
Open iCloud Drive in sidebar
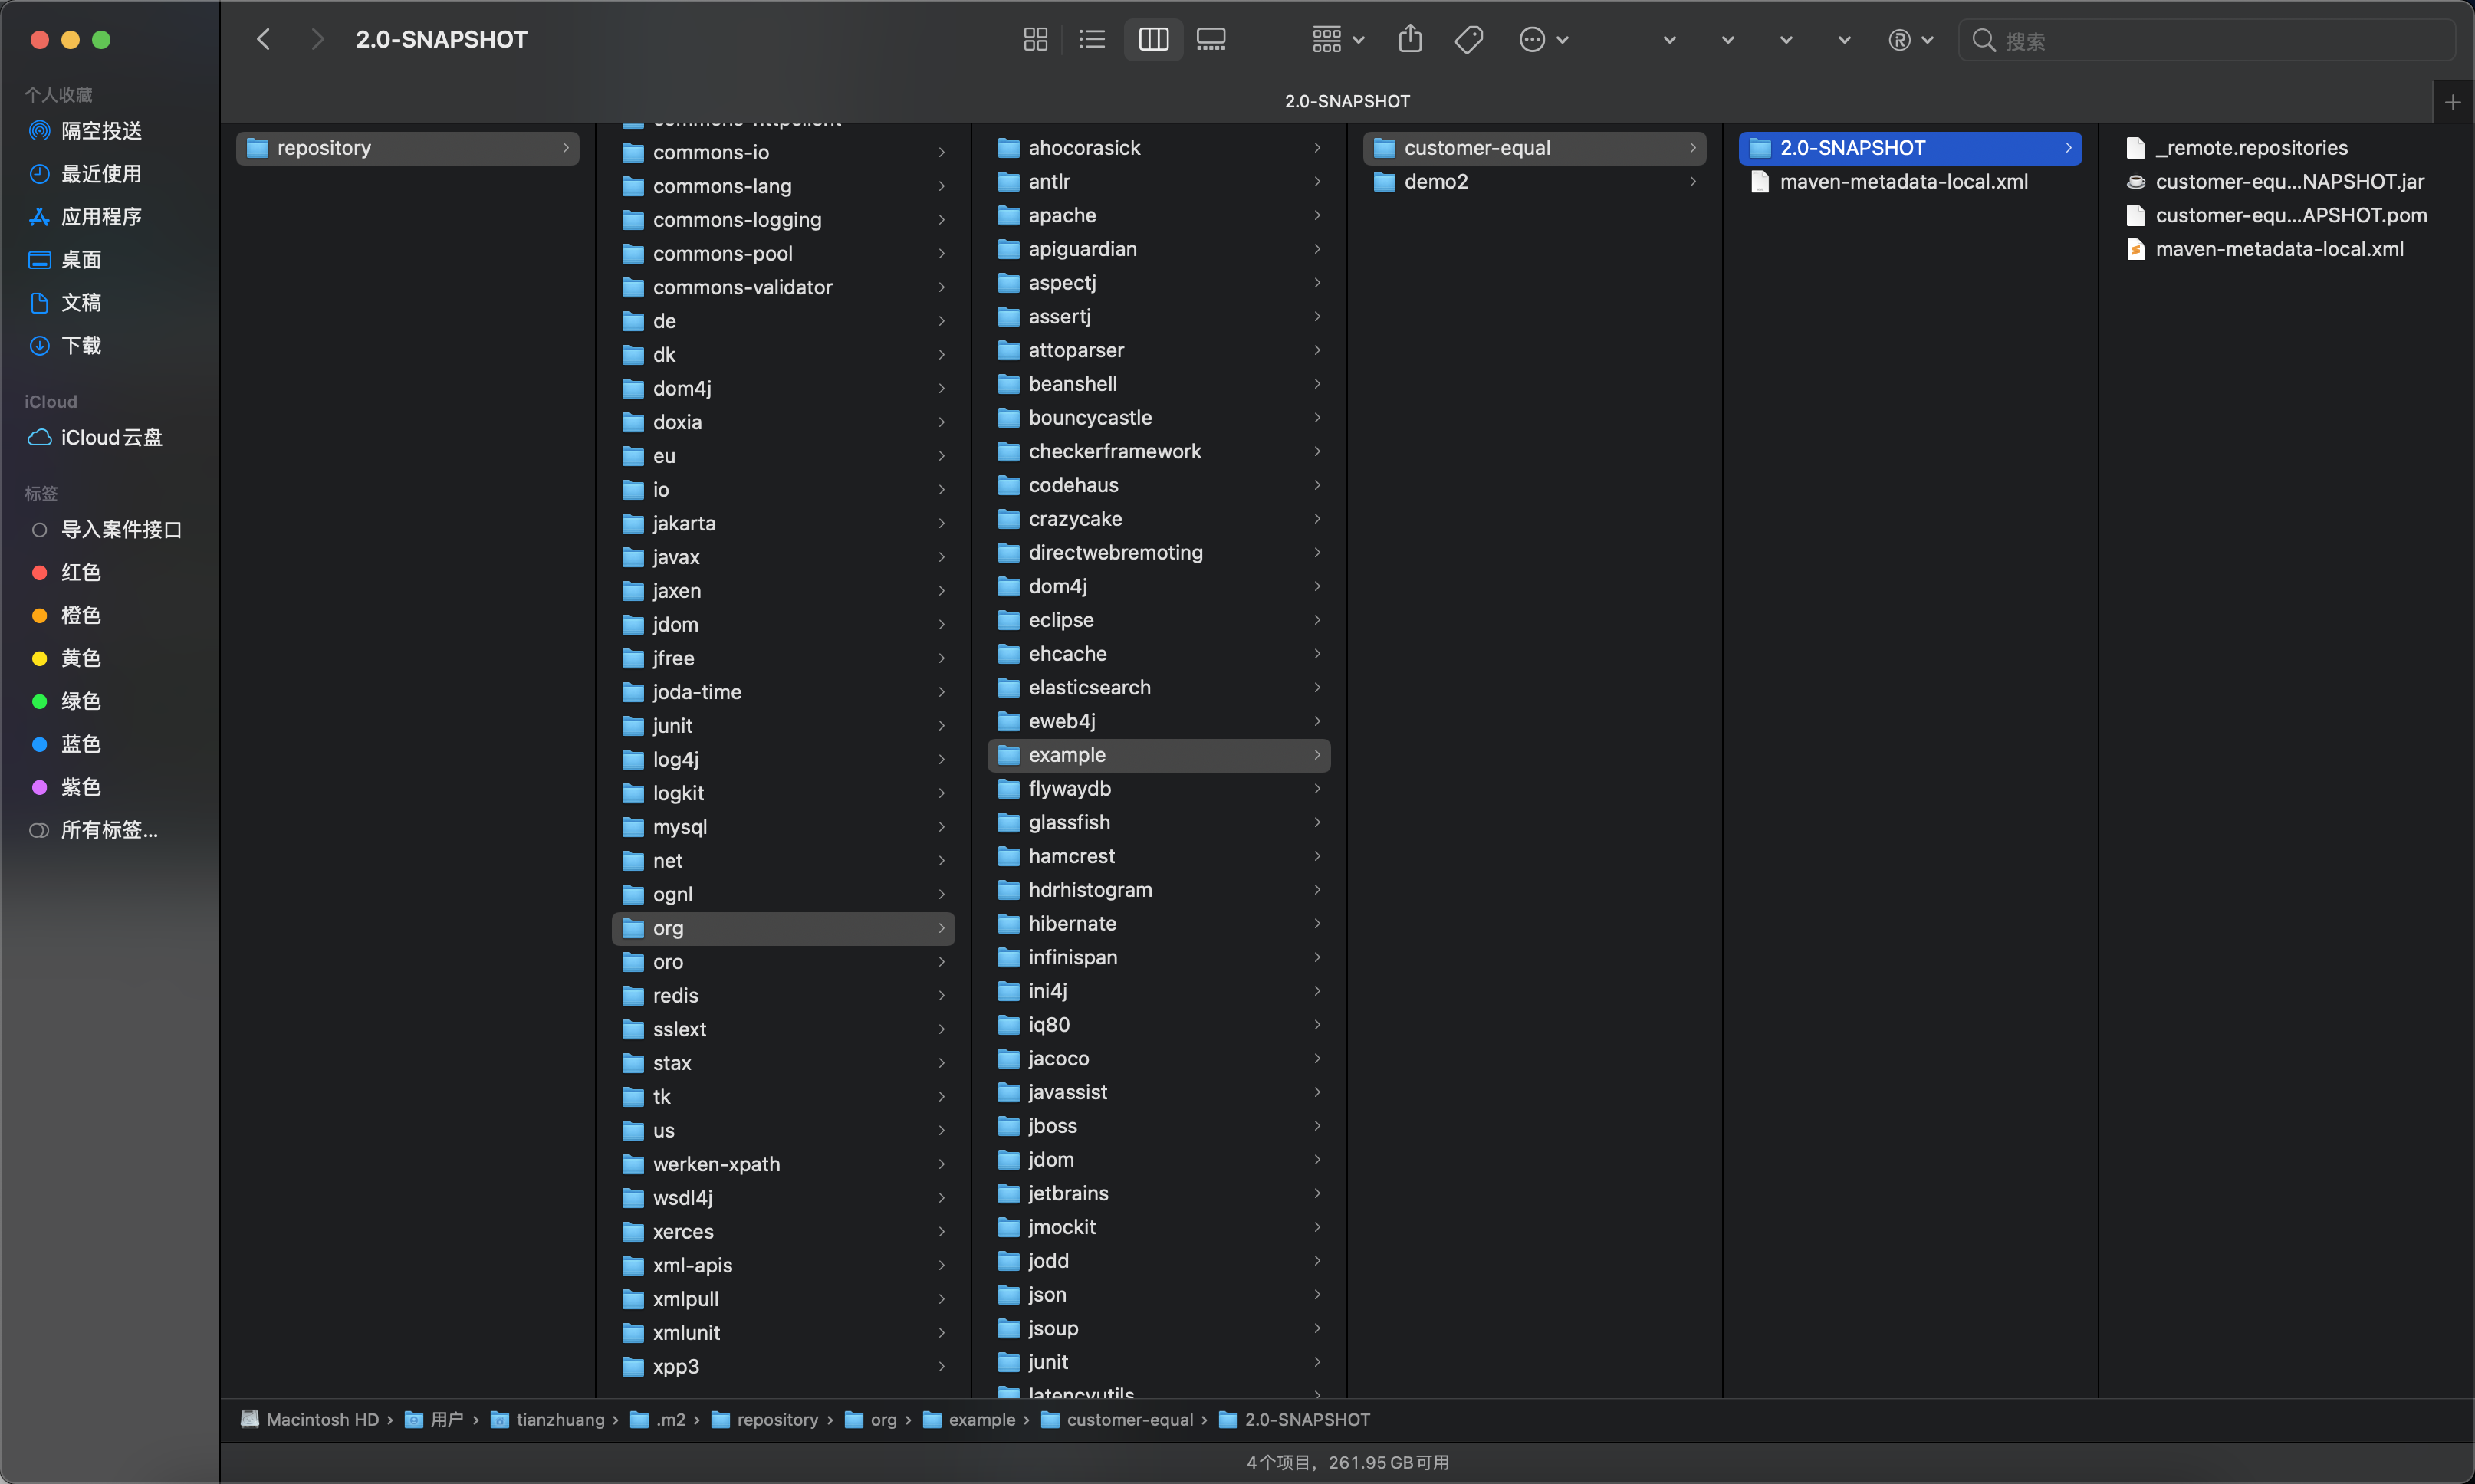pos(110,438)
